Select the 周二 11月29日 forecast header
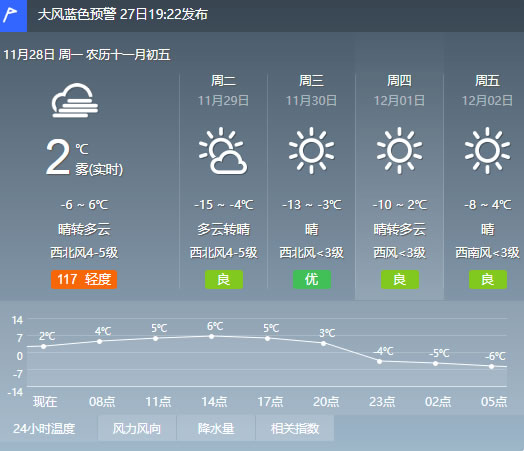This screenshot has height=451, width=524. point(223,90)
